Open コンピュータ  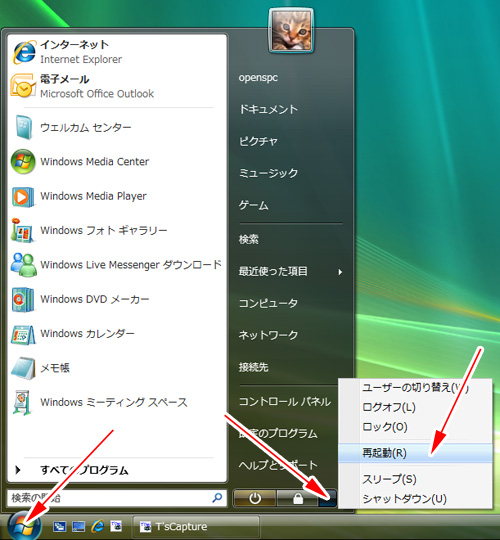coord(268,303)
